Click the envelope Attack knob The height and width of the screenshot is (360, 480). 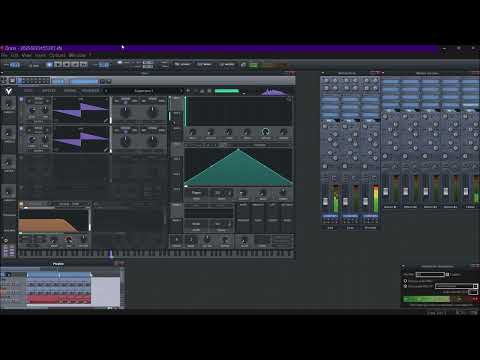211,132
